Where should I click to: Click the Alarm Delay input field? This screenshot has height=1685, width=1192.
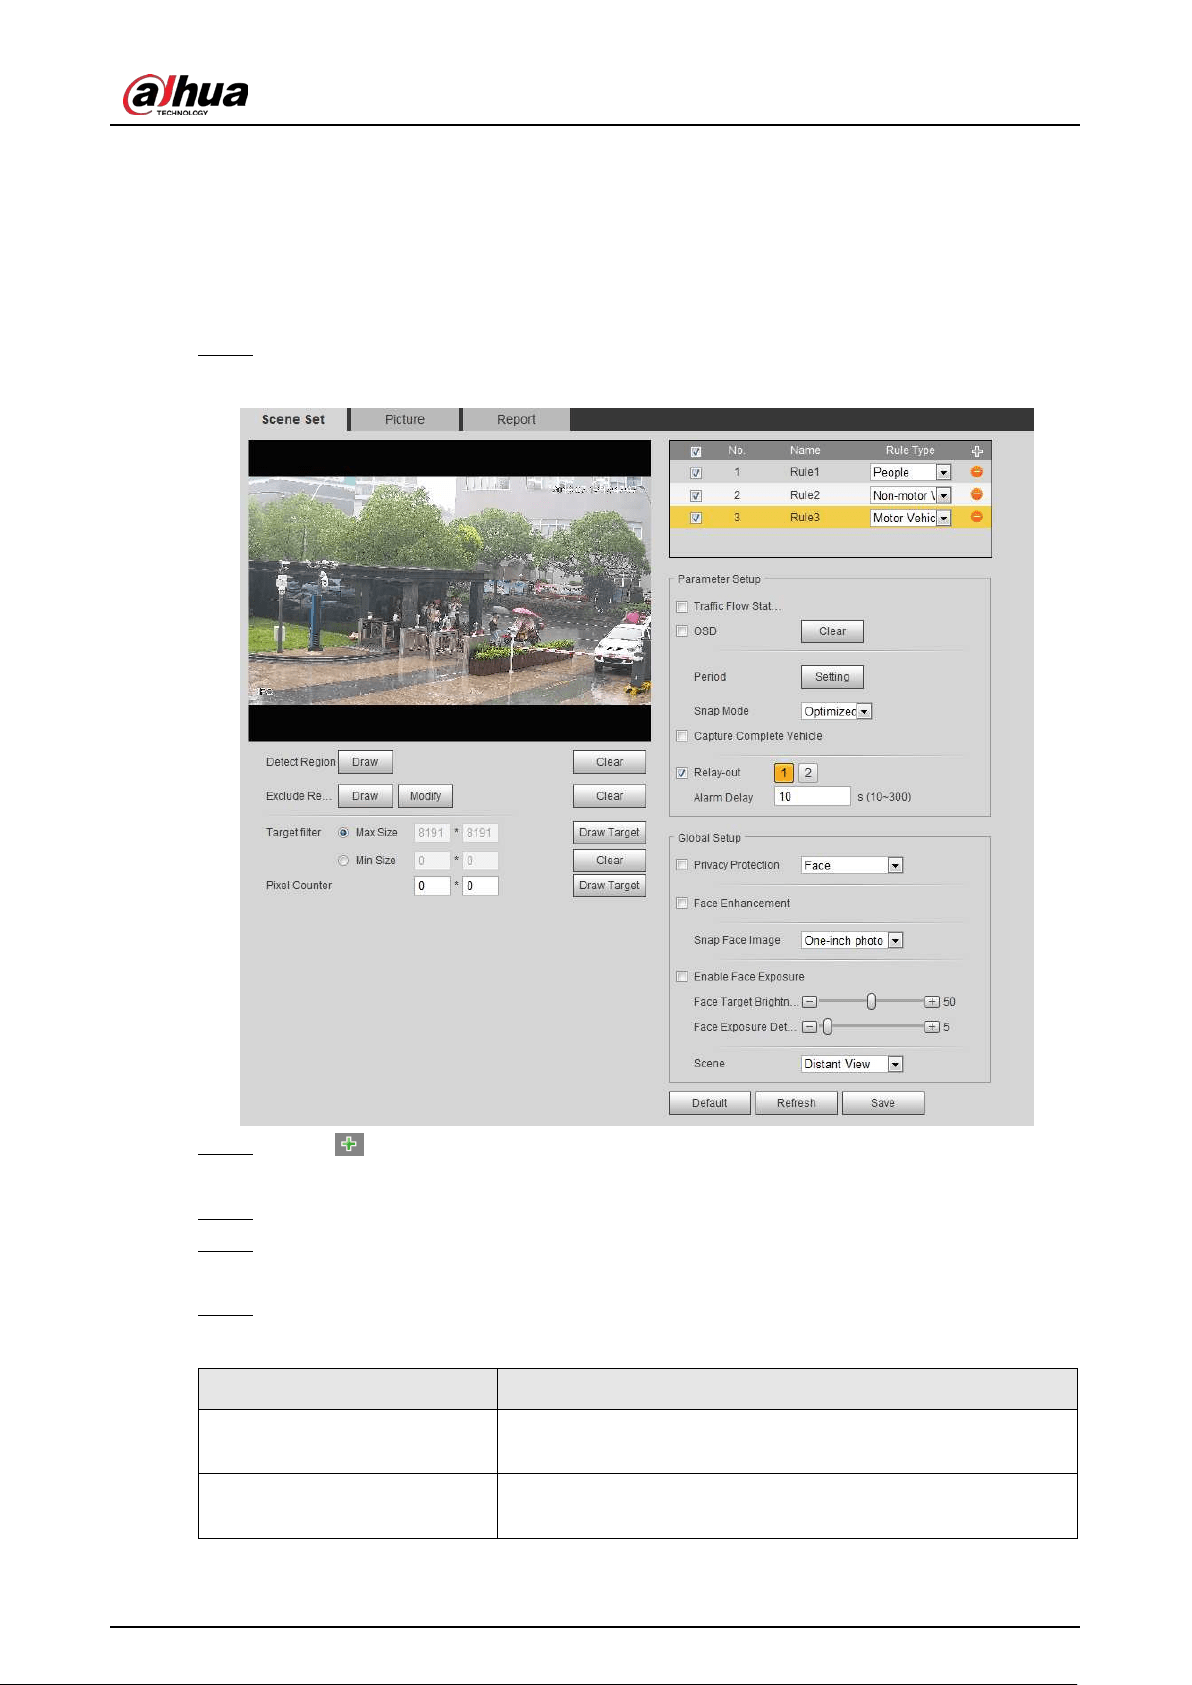pos(812,797)
